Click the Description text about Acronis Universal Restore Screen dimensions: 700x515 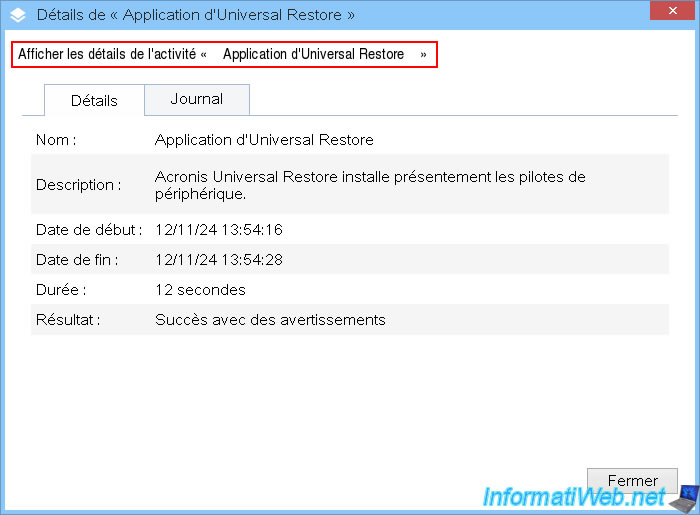[370, 185]
